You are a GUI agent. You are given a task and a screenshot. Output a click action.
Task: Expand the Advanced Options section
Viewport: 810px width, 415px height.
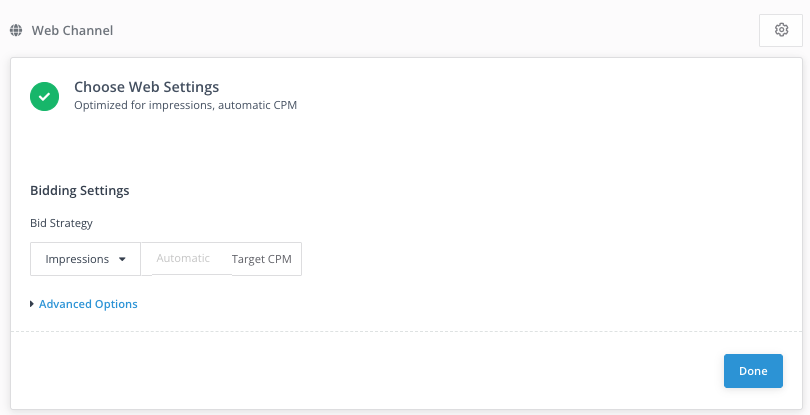click(88, 304)
